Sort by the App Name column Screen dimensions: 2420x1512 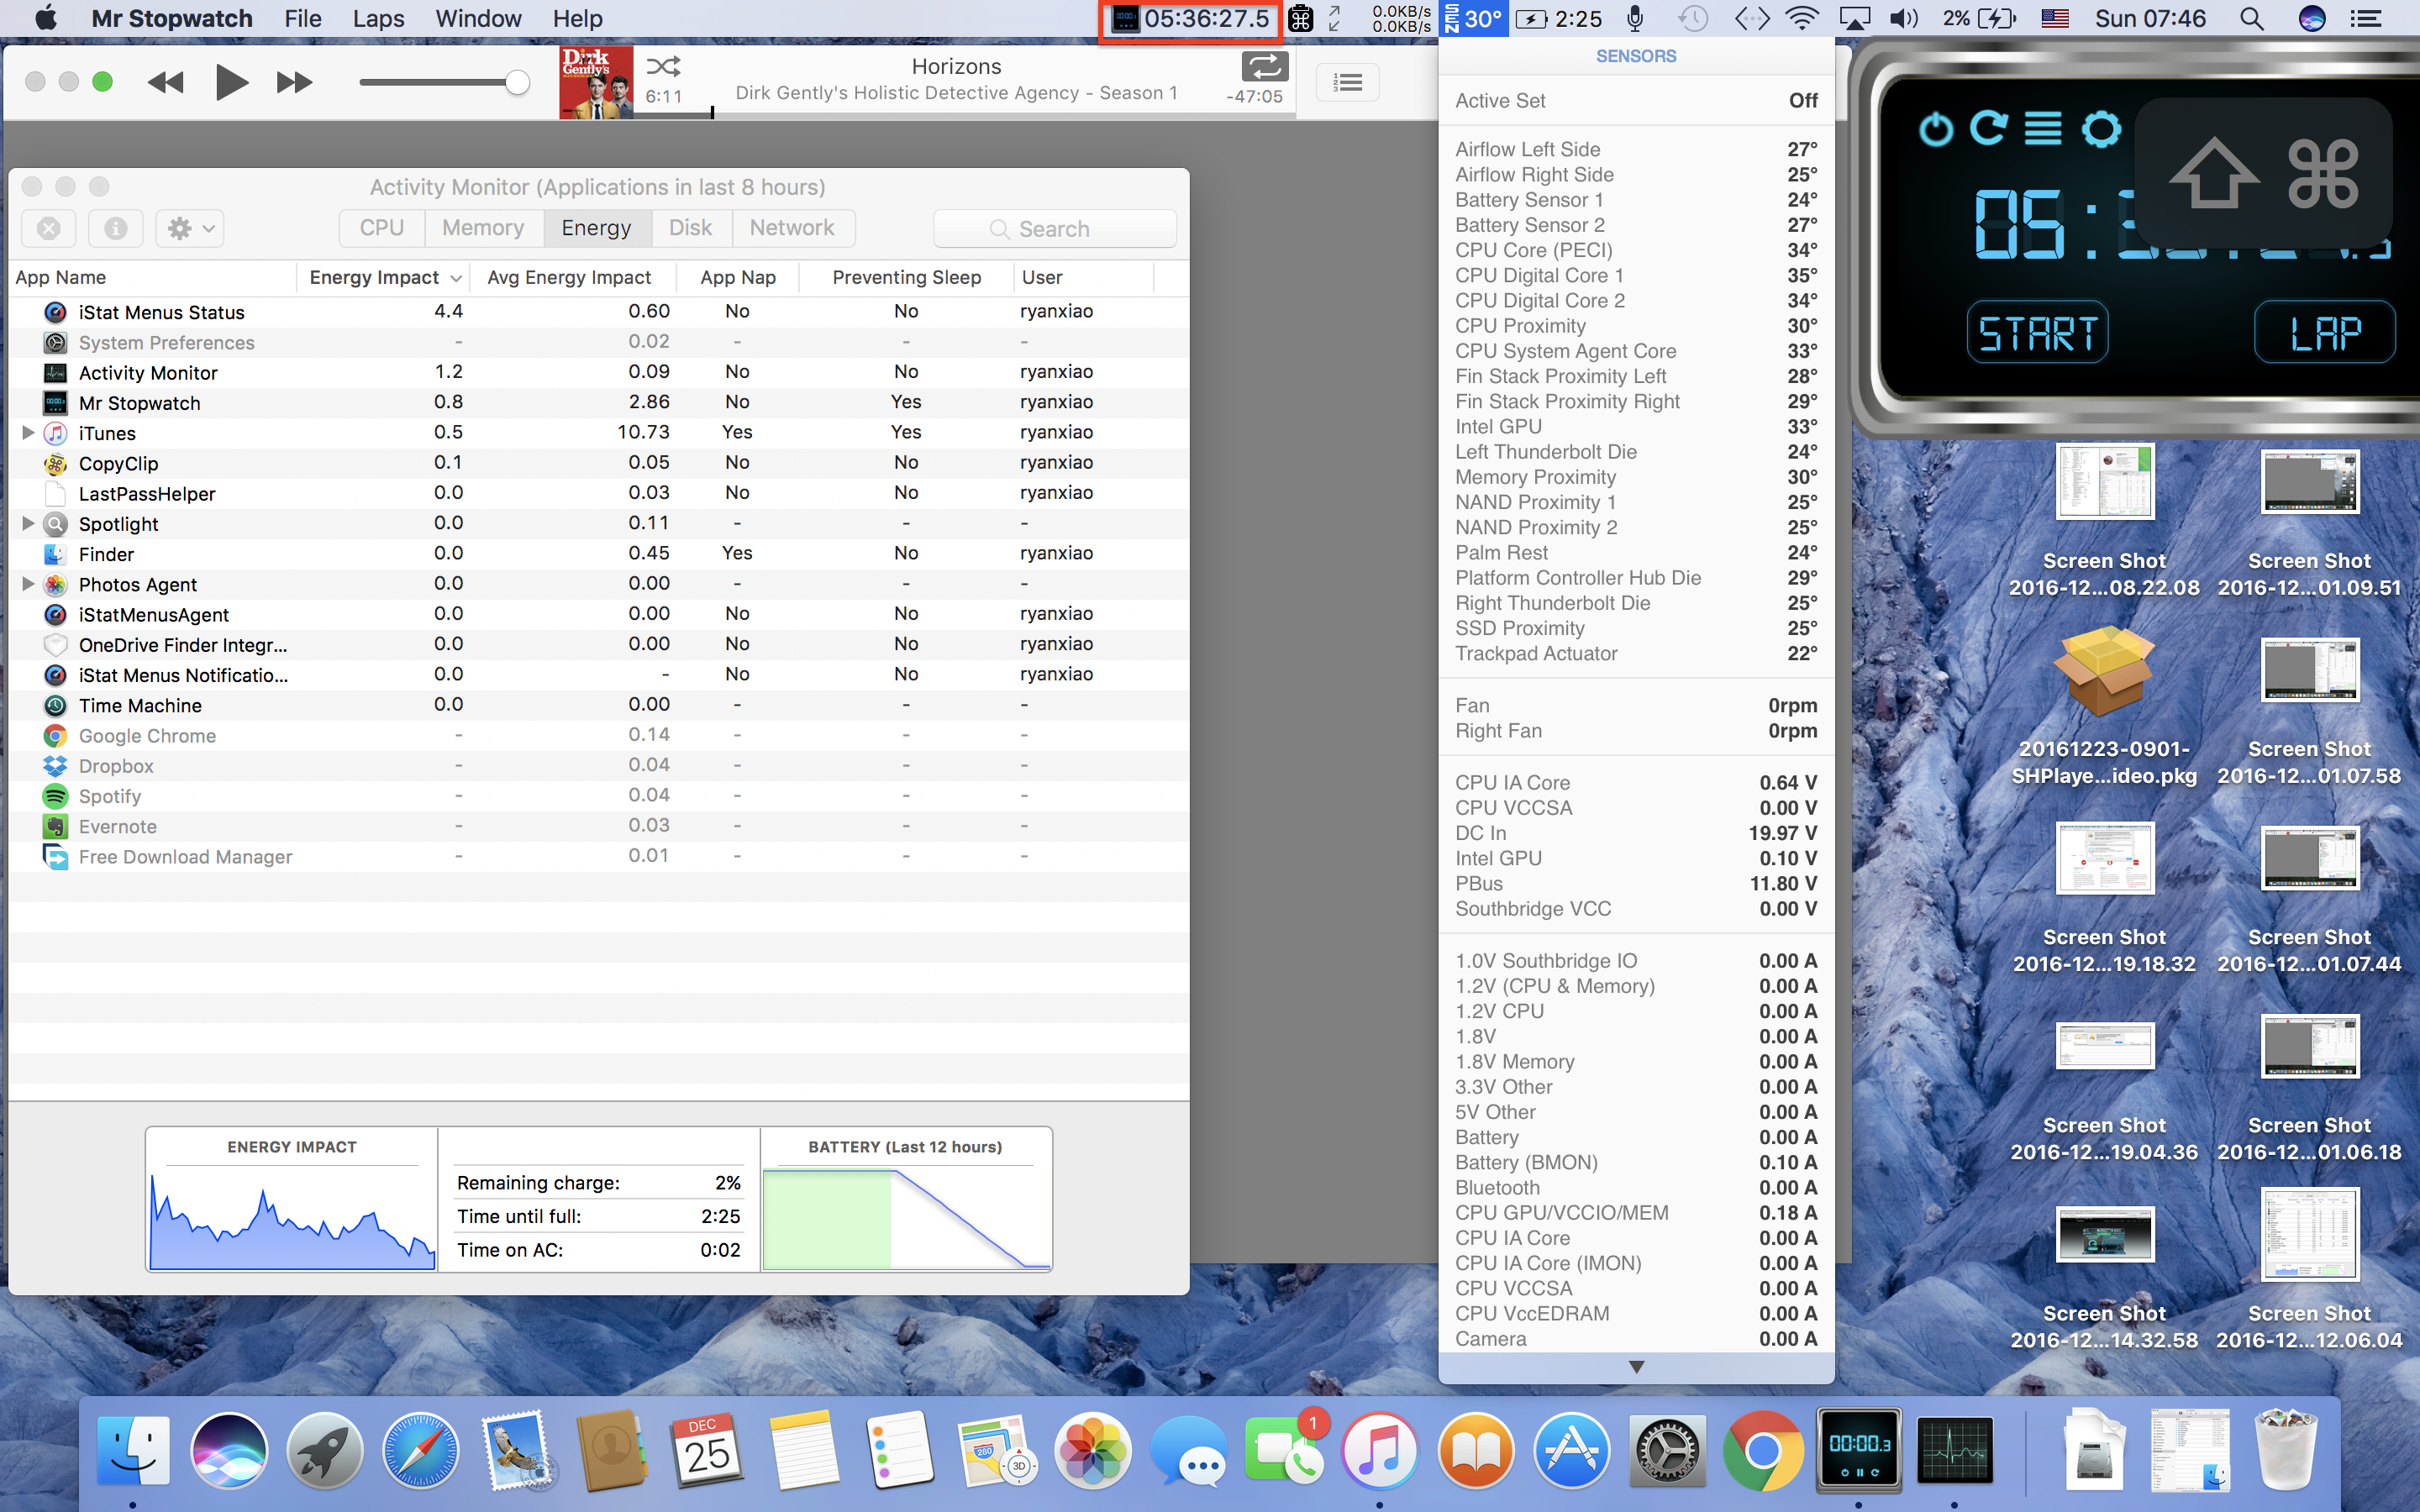(x=152, y=277)
